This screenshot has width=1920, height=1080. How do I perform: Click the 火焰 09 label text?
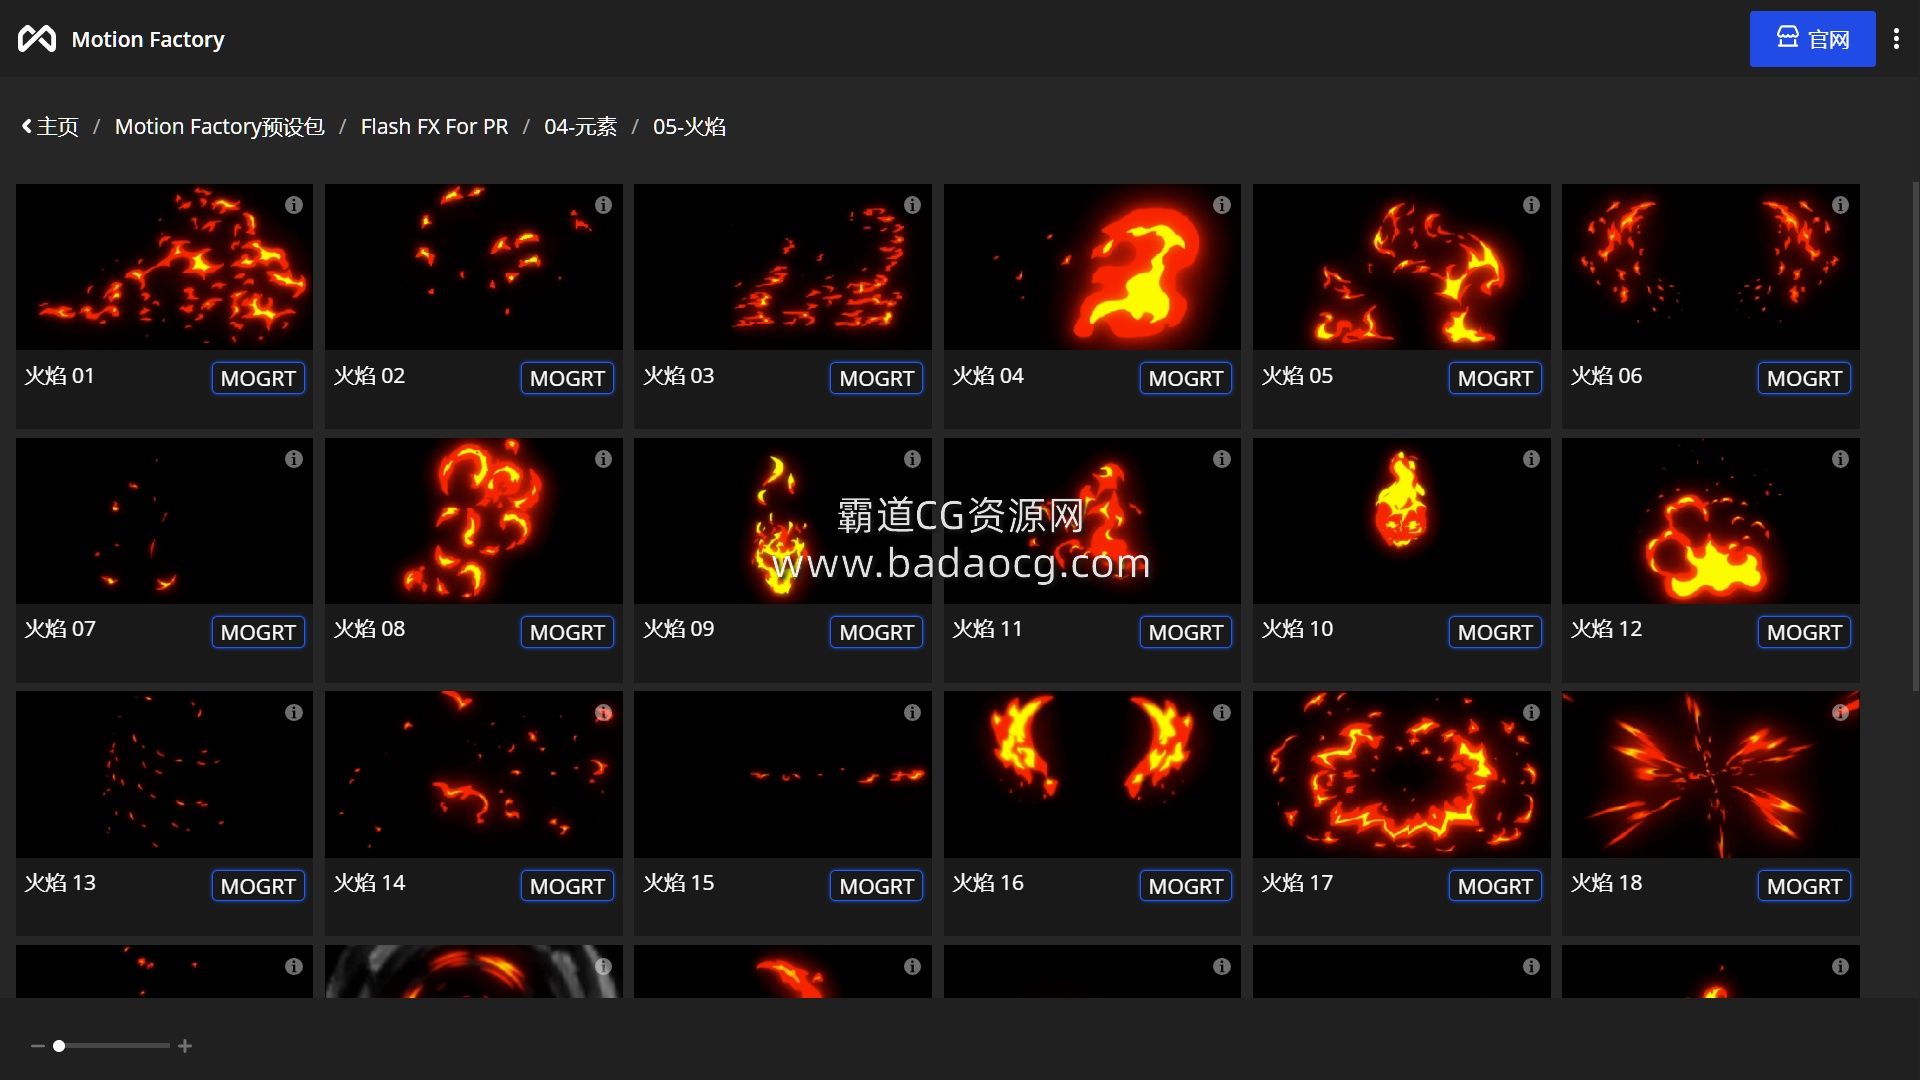[678, 629]
